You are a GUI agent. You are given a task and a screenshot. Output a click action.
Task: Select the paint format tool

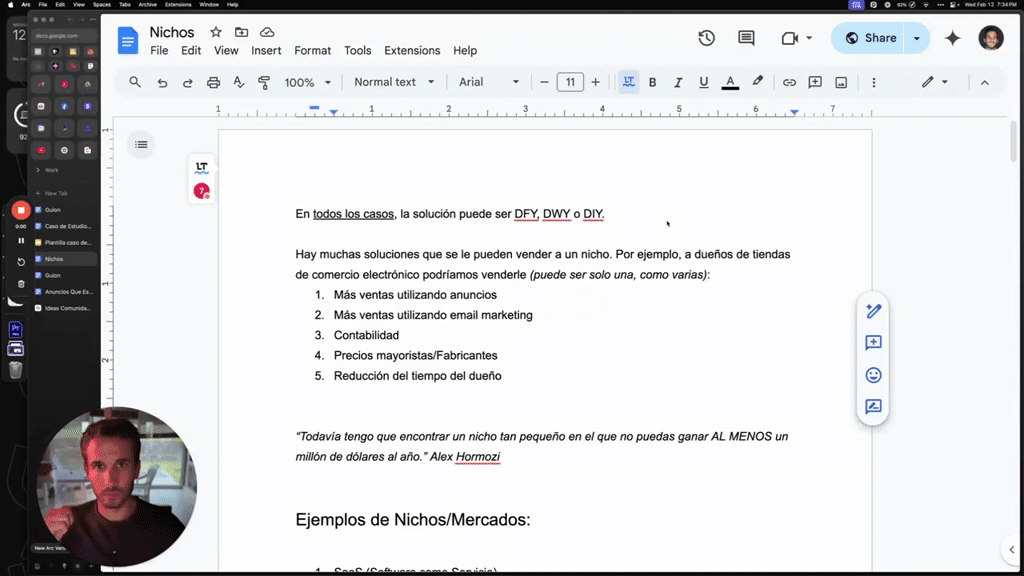tap(264, 82)
